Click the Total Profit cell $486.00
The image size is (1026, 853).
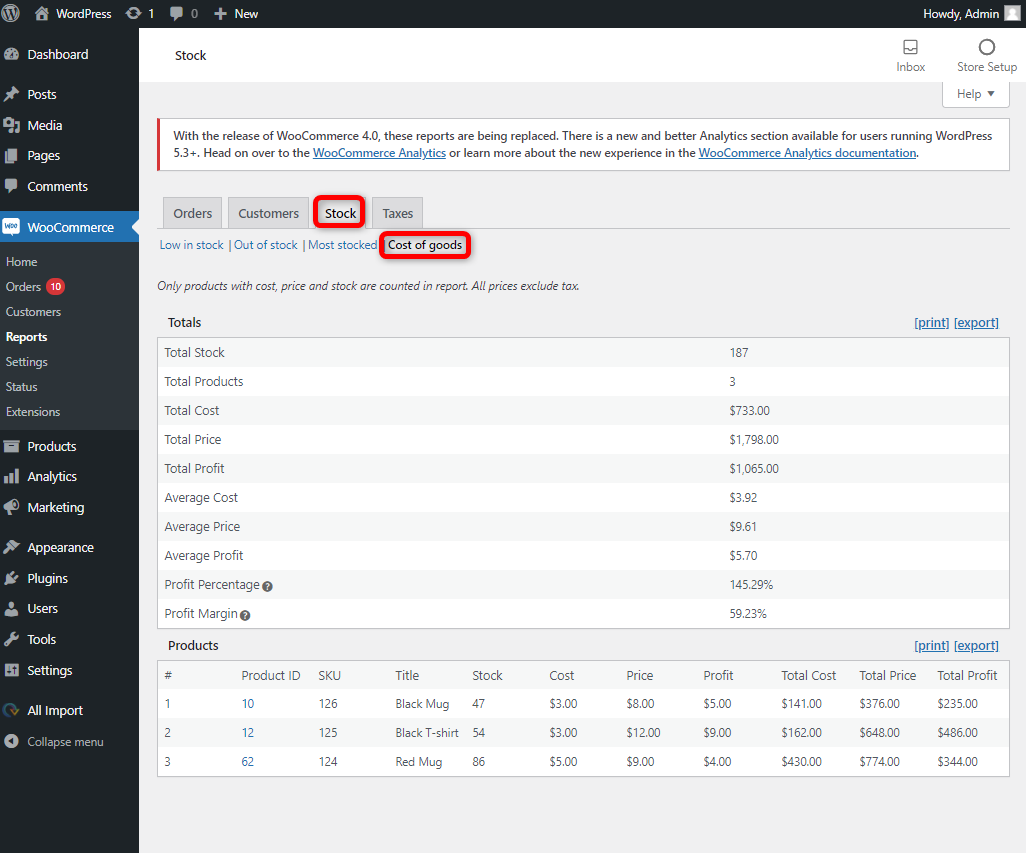pyautogui.click(x=957, y=733)
